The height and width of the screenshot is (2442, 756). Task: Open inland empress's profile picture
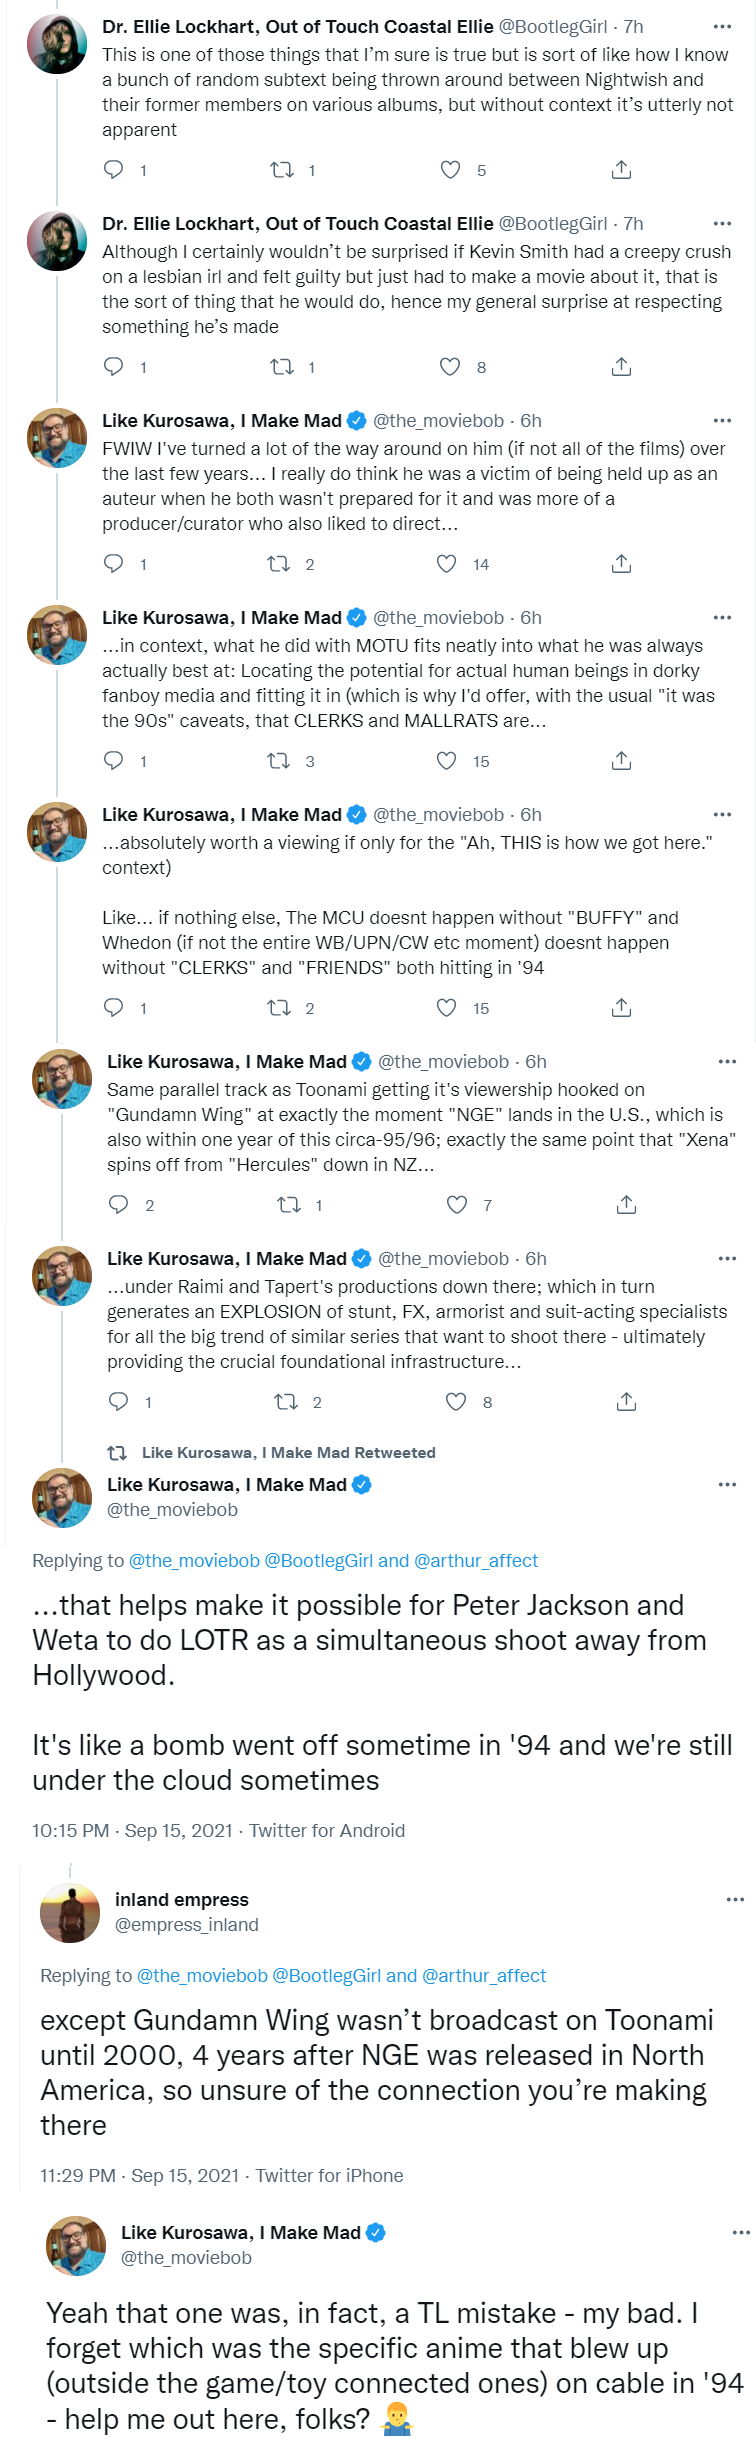coord(70,1912)
